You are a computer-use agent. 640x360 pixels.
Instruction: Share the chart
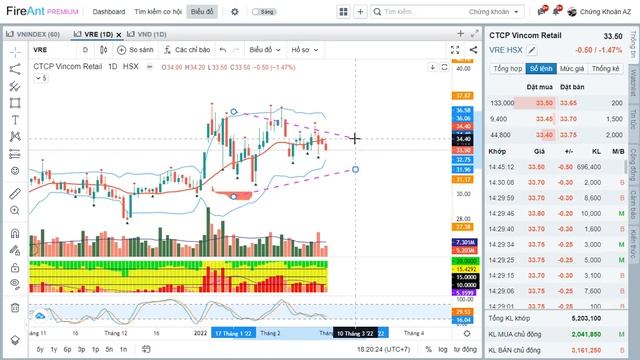click(x=473, y=50)
